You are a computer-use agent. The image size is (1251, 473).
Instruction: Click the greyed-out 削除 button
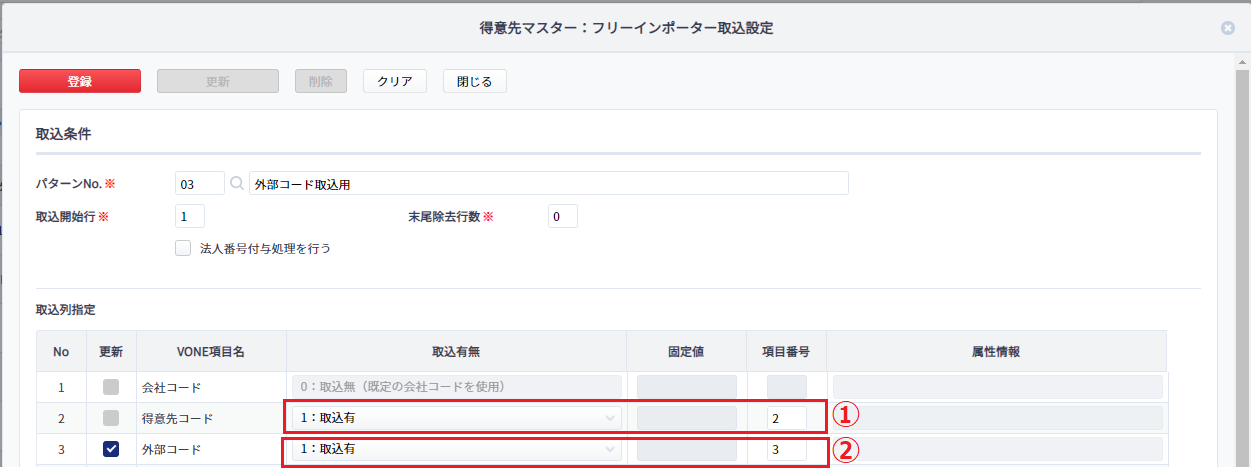(320, 81)
